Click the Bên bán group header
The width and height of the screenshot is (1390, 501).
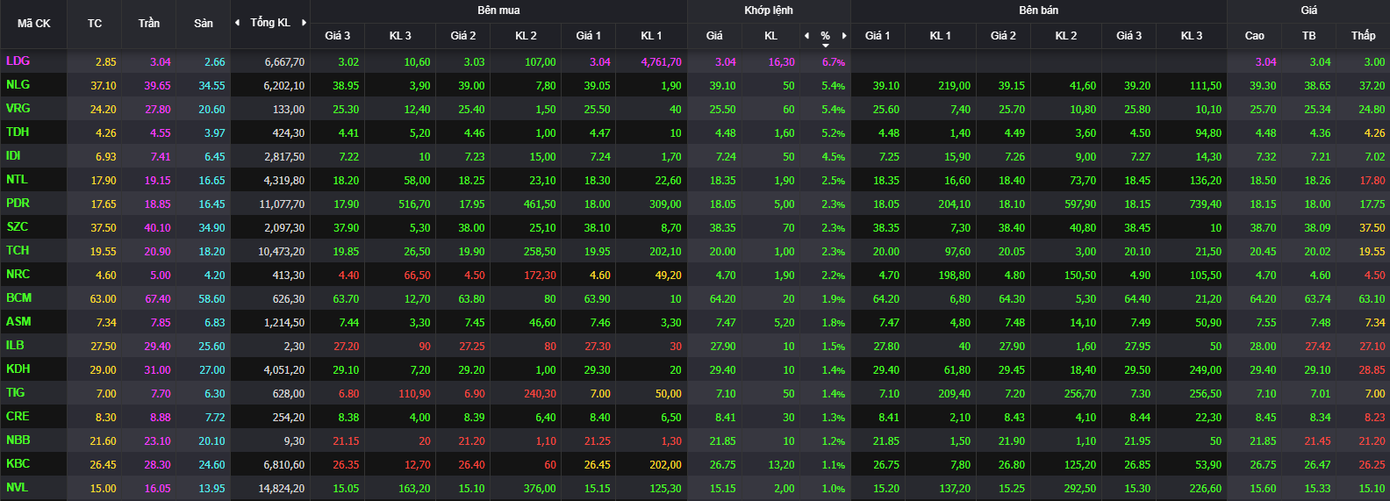coord(1040,10)
